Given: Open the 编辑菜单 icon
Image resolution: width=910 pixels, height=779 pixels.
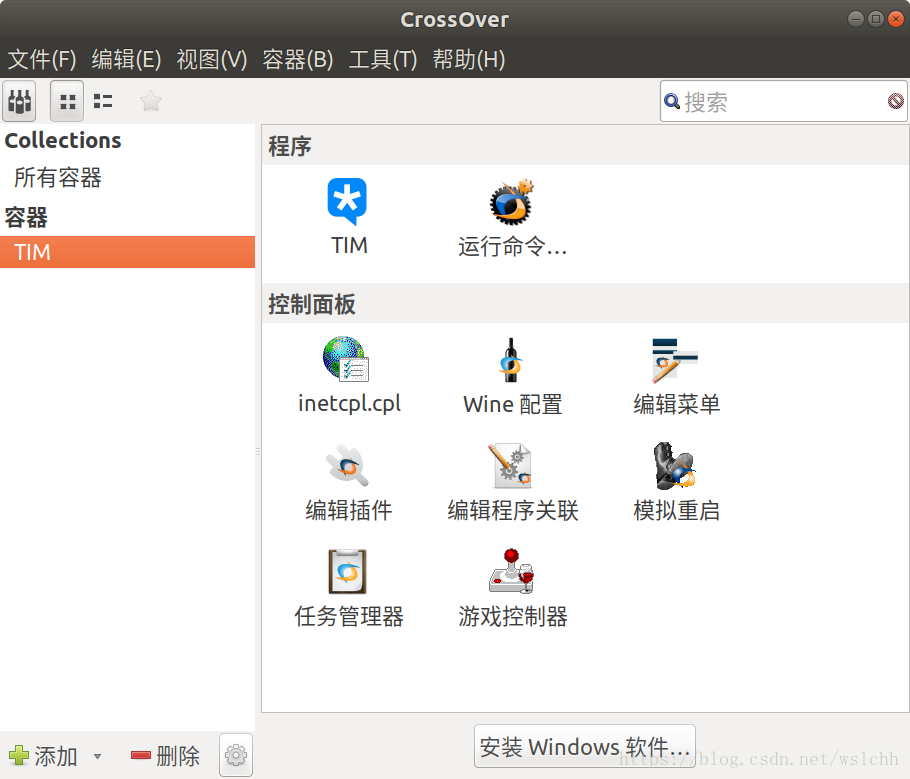Looking at the screenshot, I should (x=674, y=360).
